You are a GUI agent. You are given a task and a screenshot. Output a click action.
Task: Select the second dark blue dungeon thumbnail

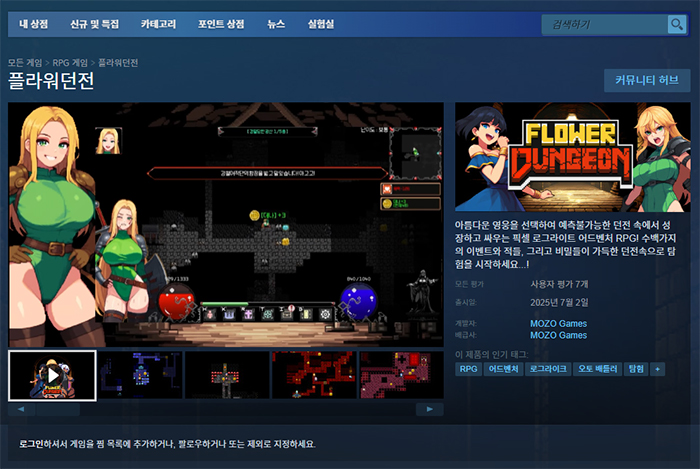click(x=140, y=375)
